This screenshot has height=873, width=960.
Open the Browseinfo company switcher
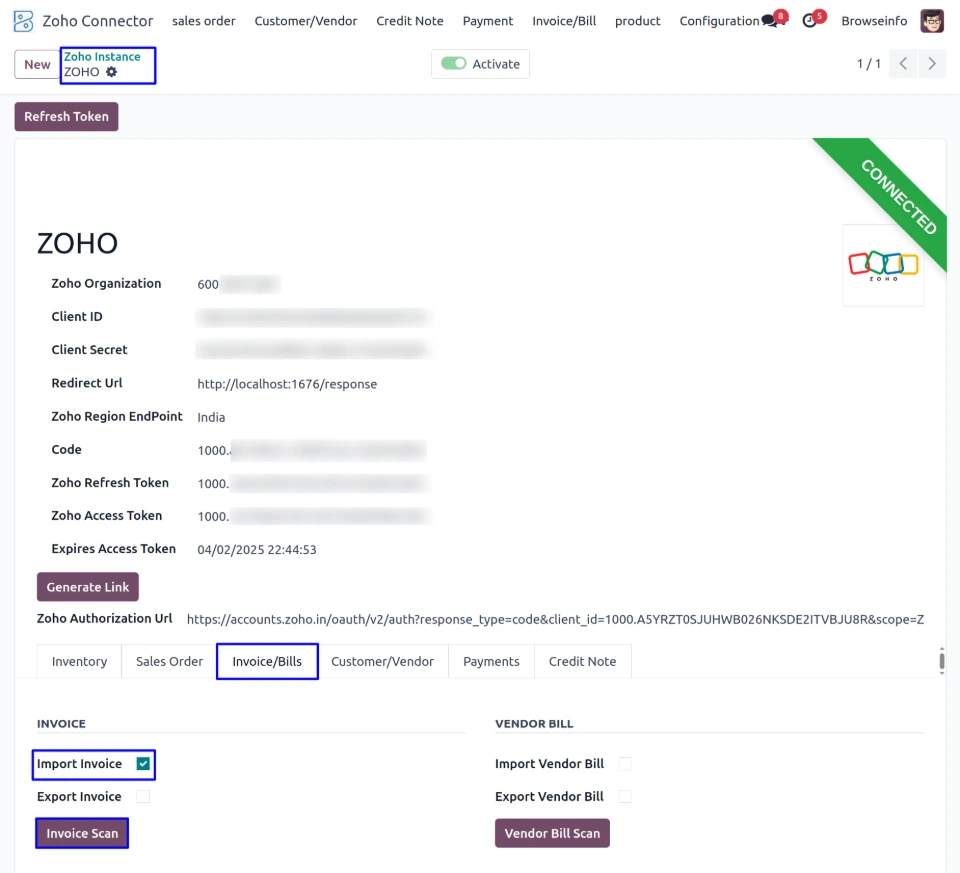[x=874, y=21]
